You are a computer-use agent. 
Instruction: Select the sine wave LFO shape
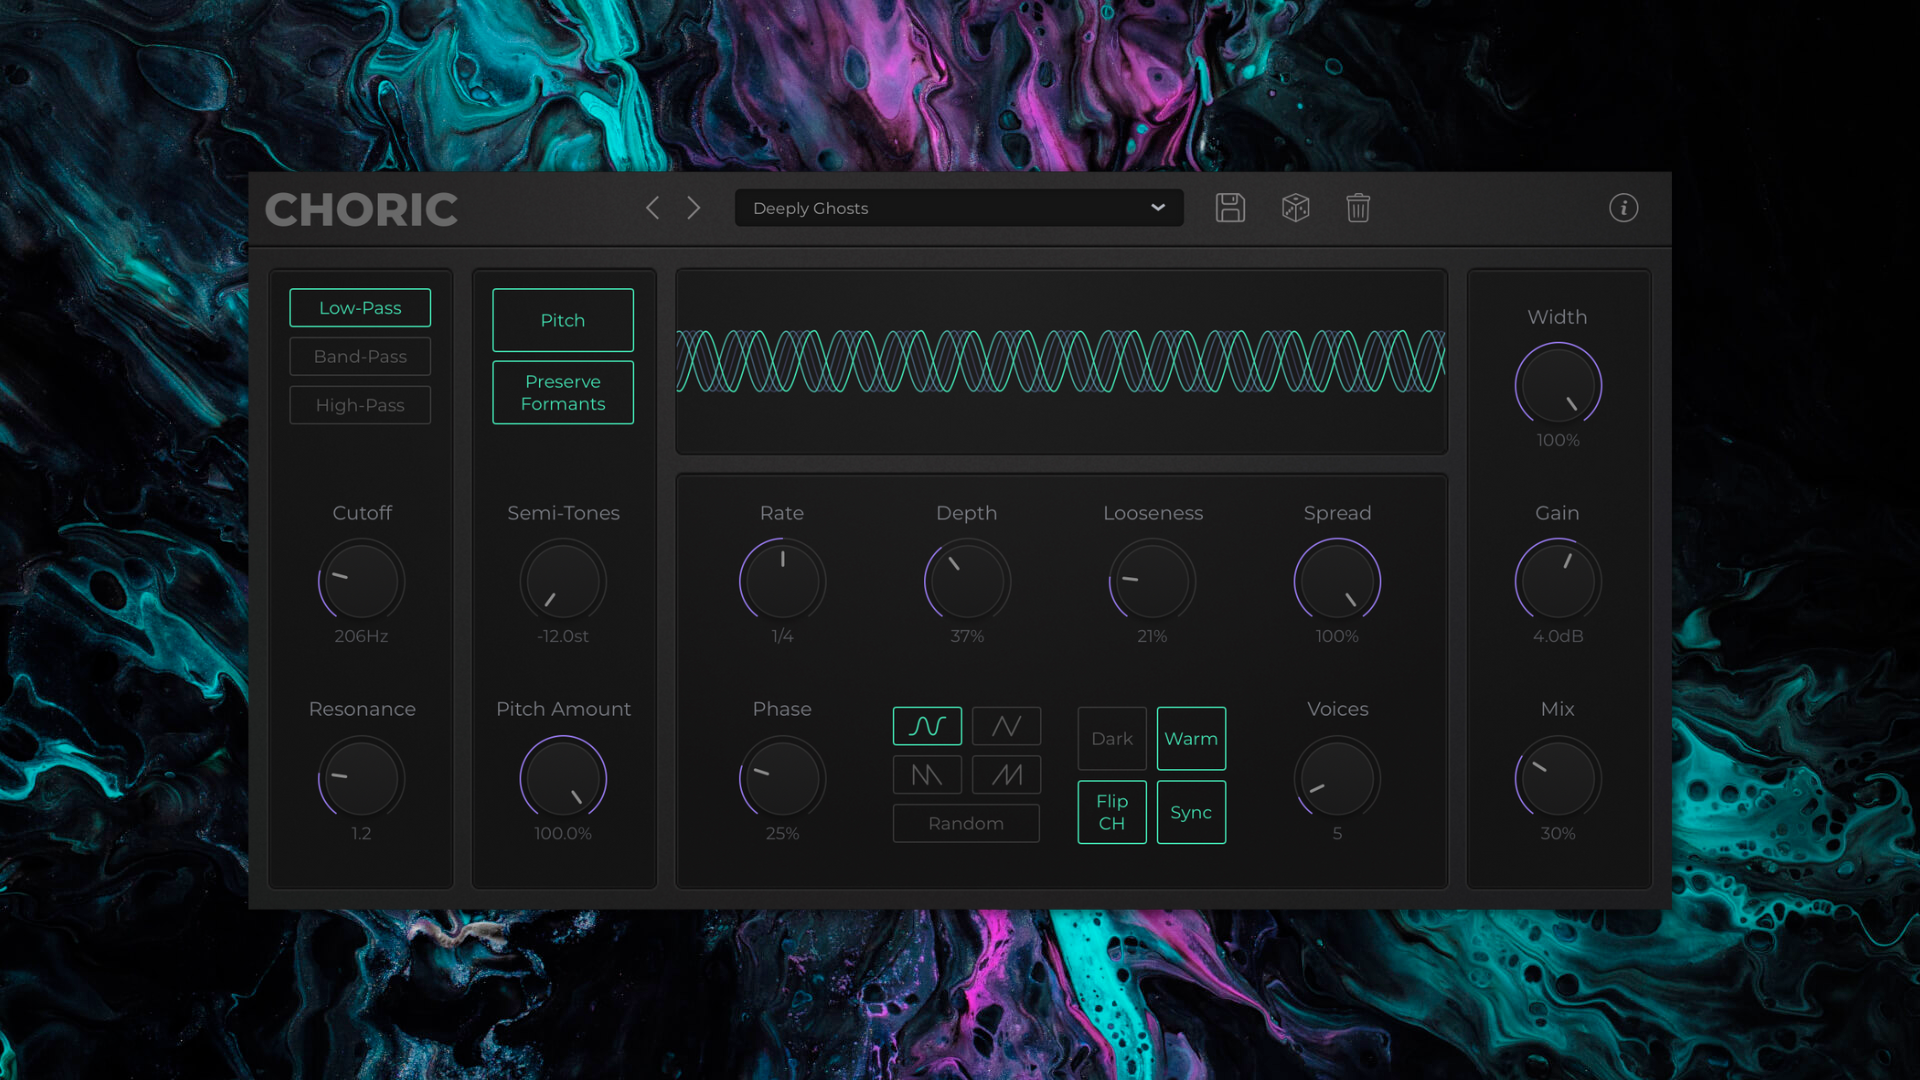[x=927, y=726]
